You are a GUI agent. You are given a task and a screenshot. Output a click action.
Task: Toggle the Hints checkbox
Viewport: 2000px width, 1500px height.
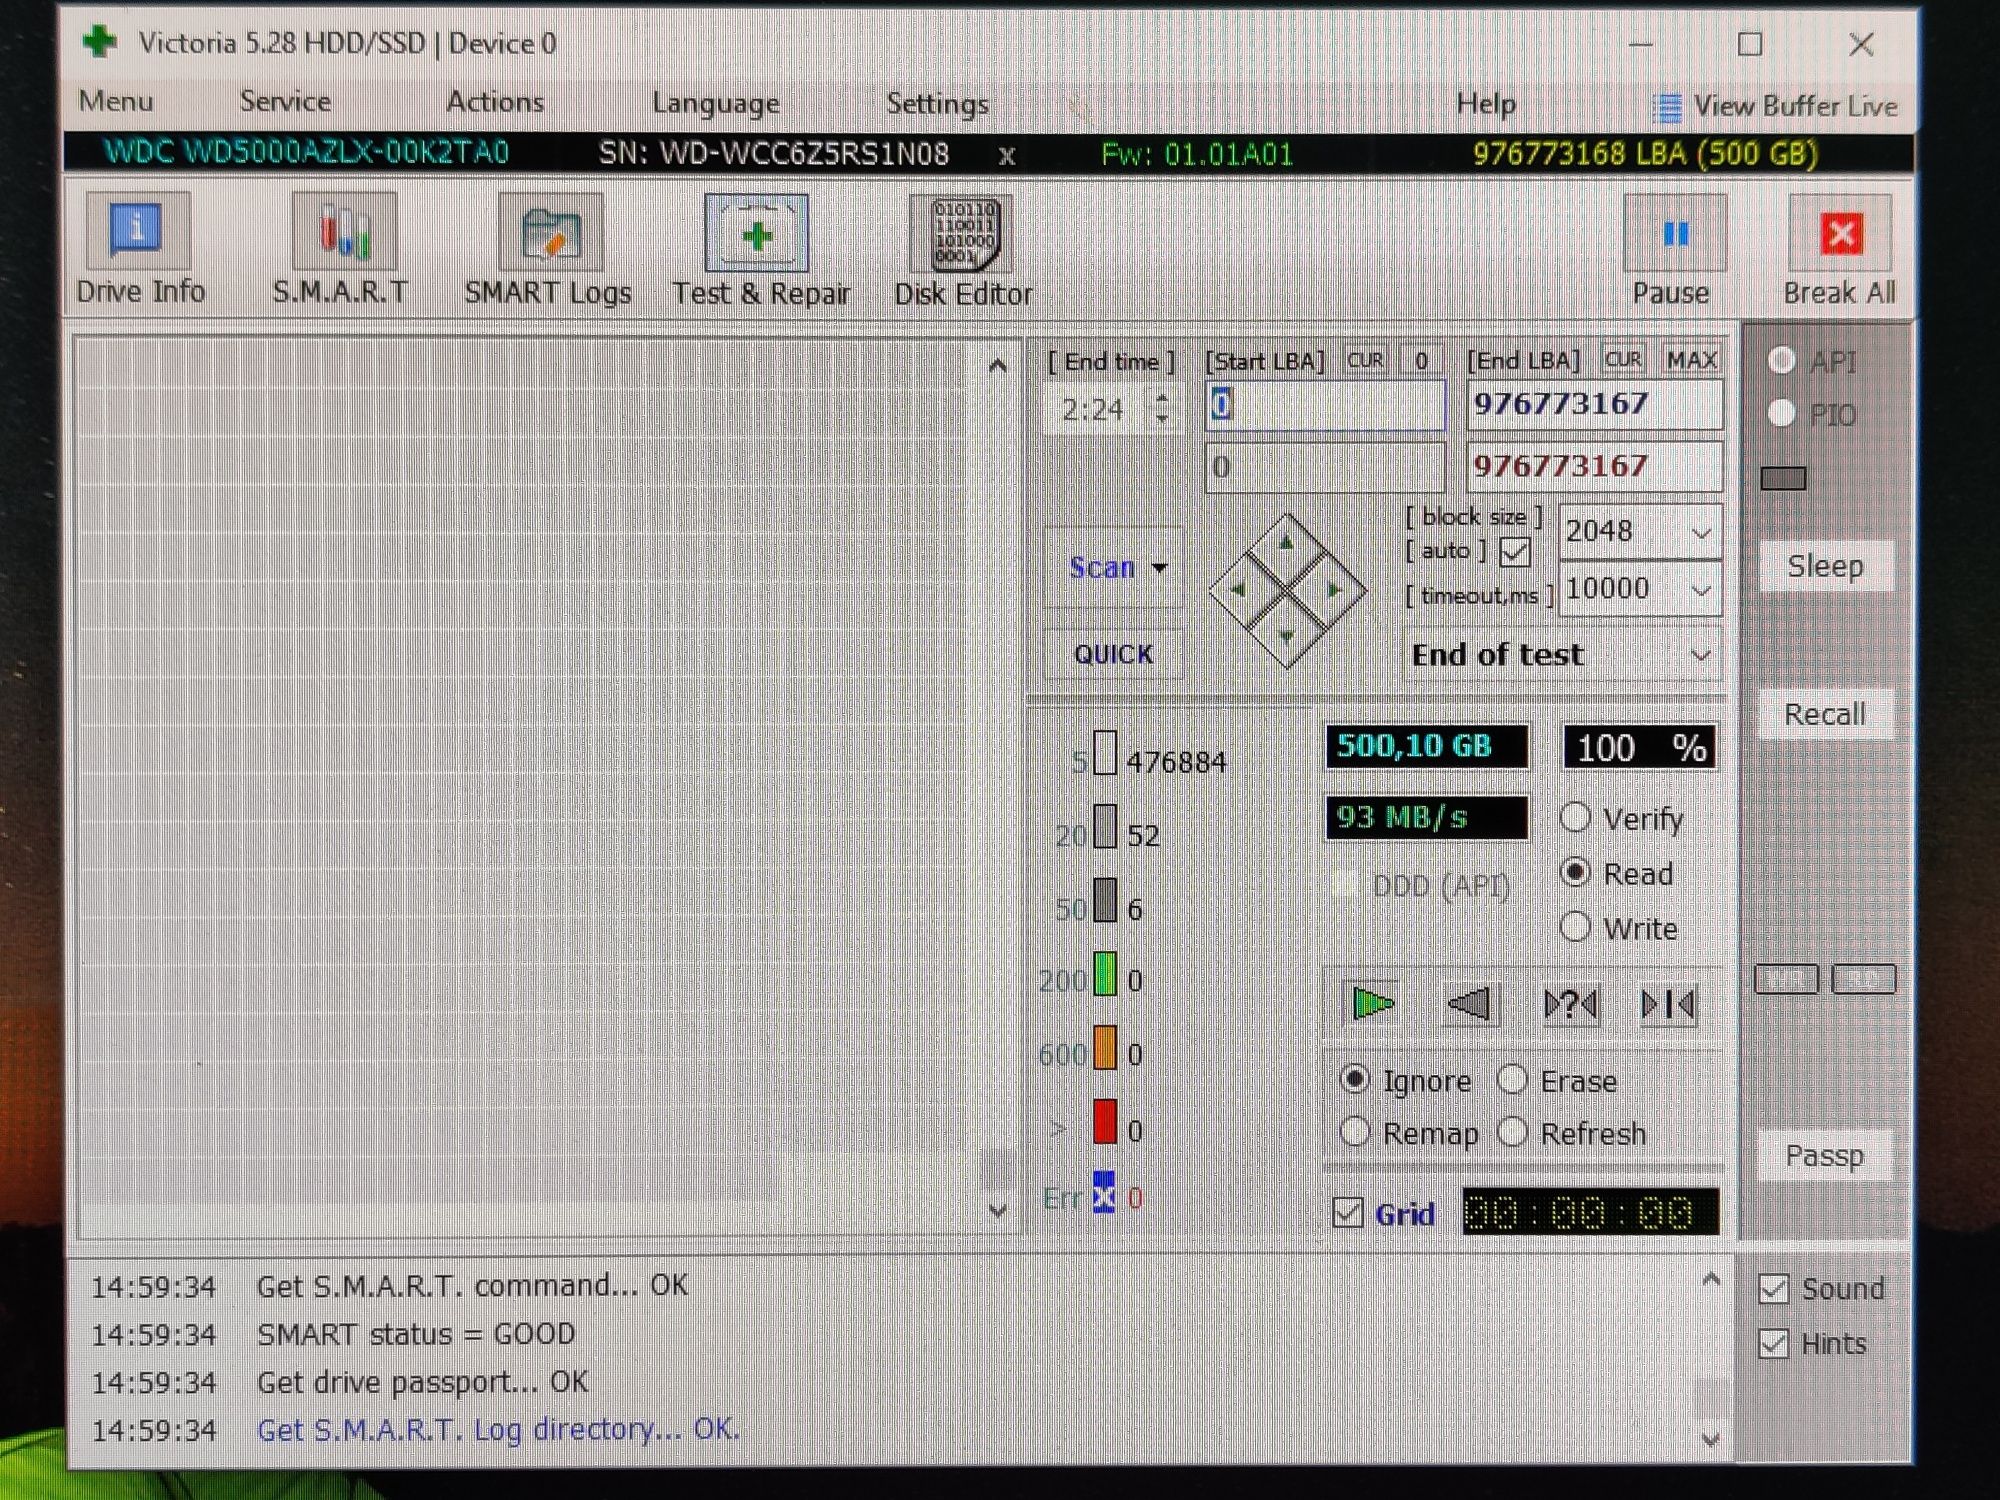click(1774, 1343)
